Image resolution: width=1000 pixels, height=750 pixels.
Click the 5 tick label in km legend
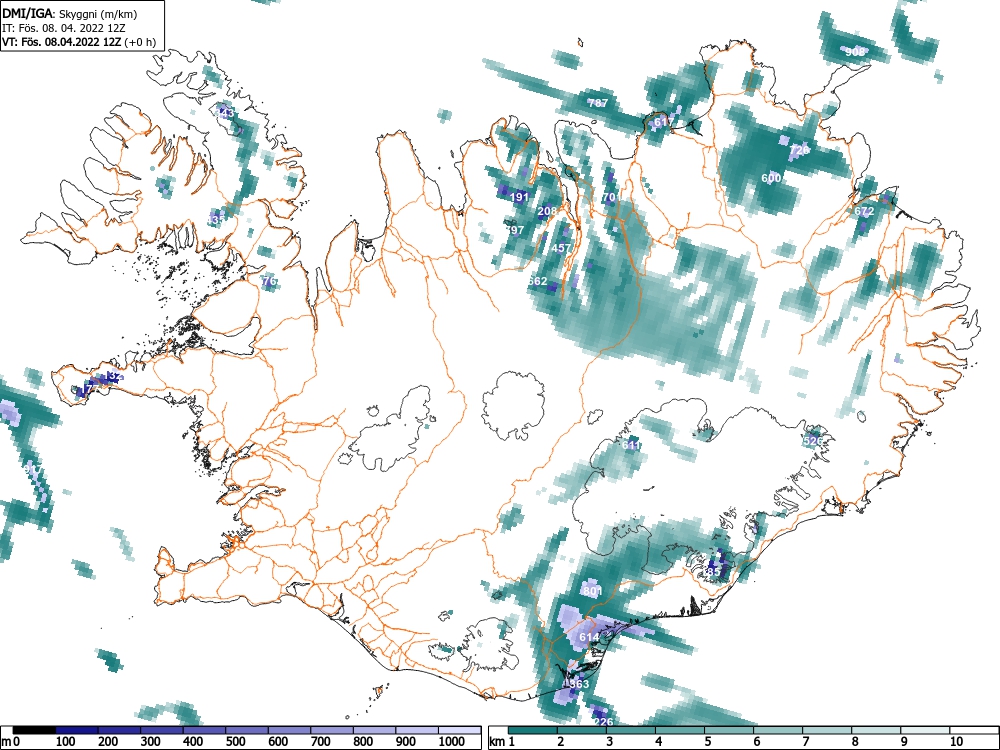[x=707, y=742]
